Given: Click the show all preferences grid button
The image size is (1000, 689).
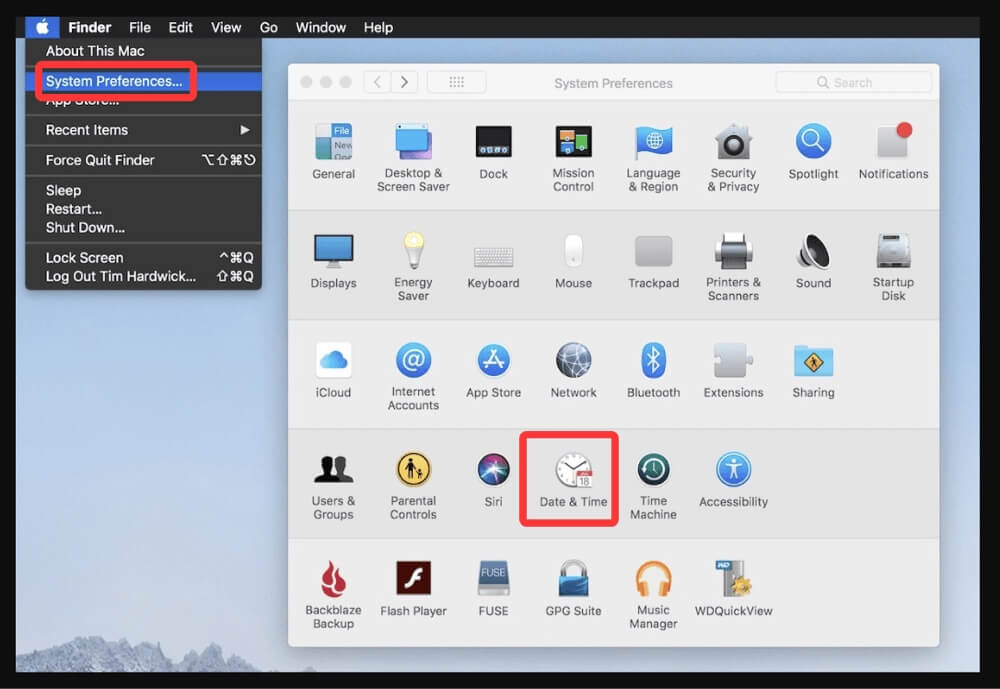Looking at the screenshot, I should [457, 82].
